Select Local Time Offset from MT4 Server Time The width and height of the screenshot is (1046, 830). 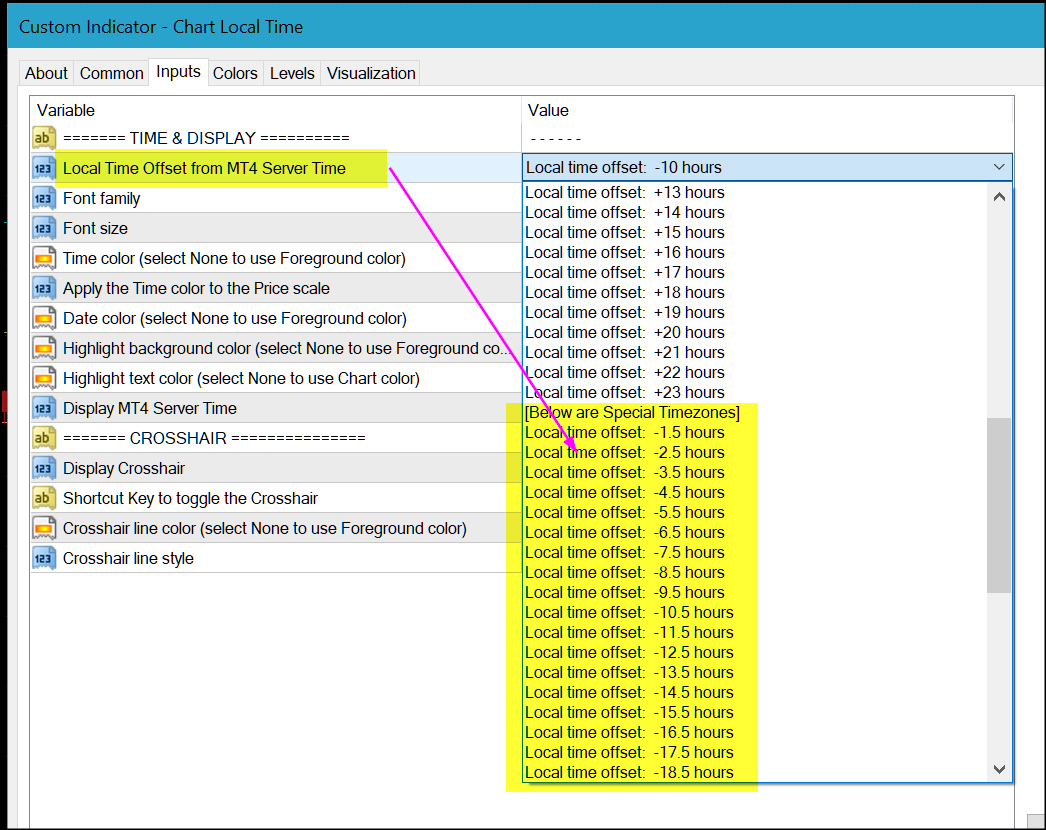(276, 168)
